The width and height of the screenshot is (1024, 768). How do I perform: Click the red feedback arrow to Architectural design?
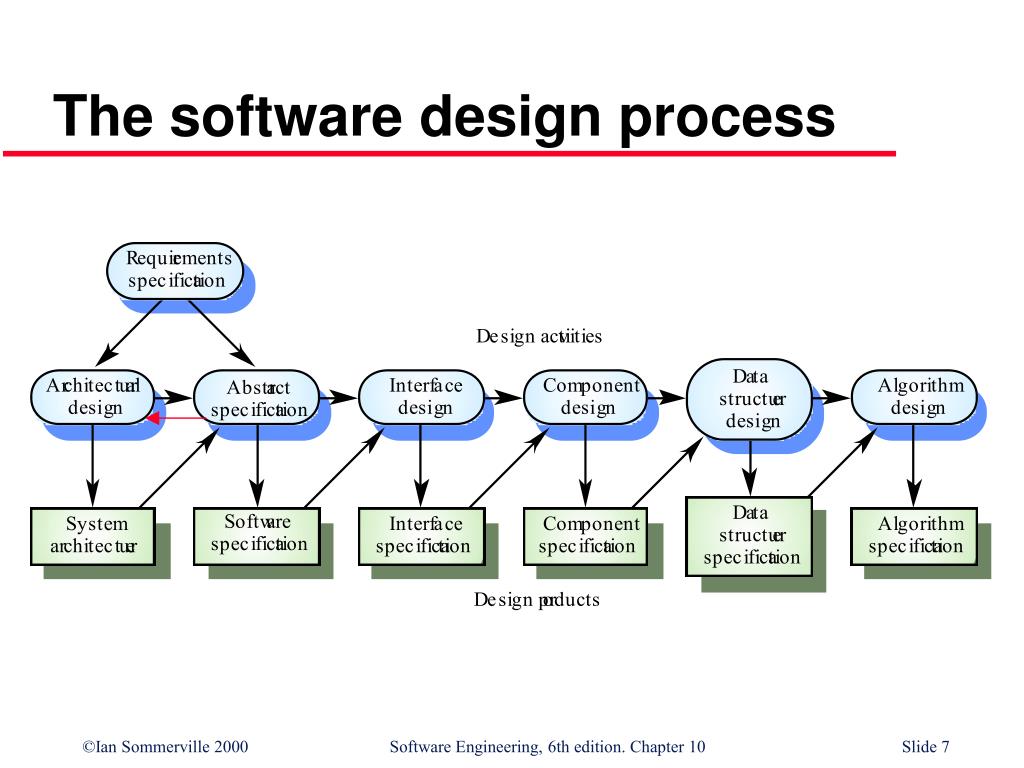[175, 418]
